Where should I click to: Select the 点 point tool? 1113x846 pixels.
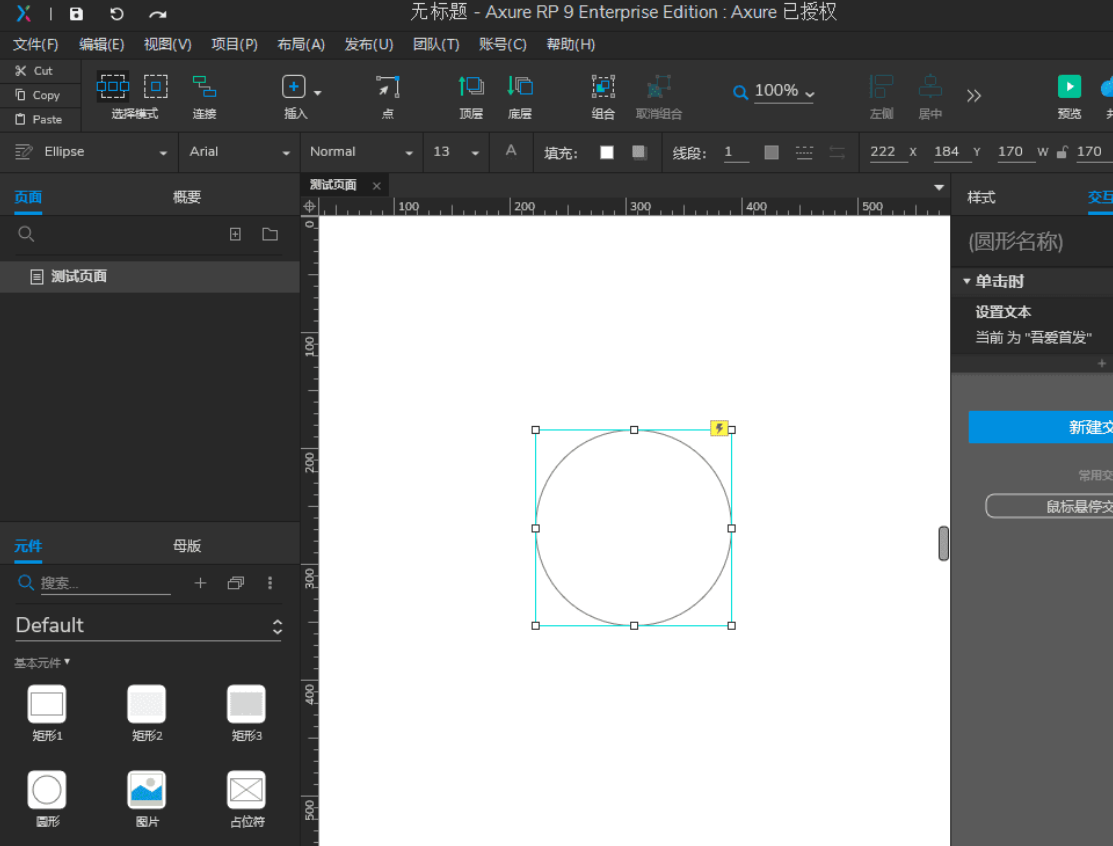click(x=387, y=87)
